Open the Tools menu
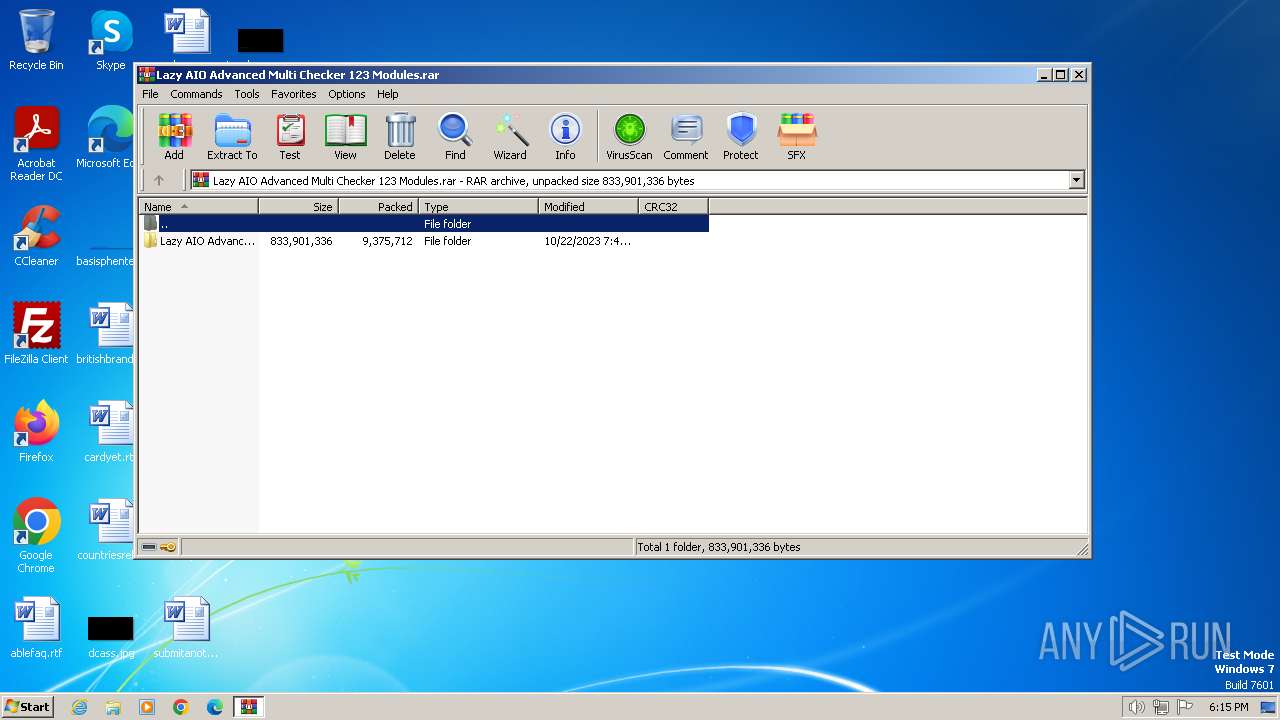Screen dimensions: 1280x720 point(247,94)
